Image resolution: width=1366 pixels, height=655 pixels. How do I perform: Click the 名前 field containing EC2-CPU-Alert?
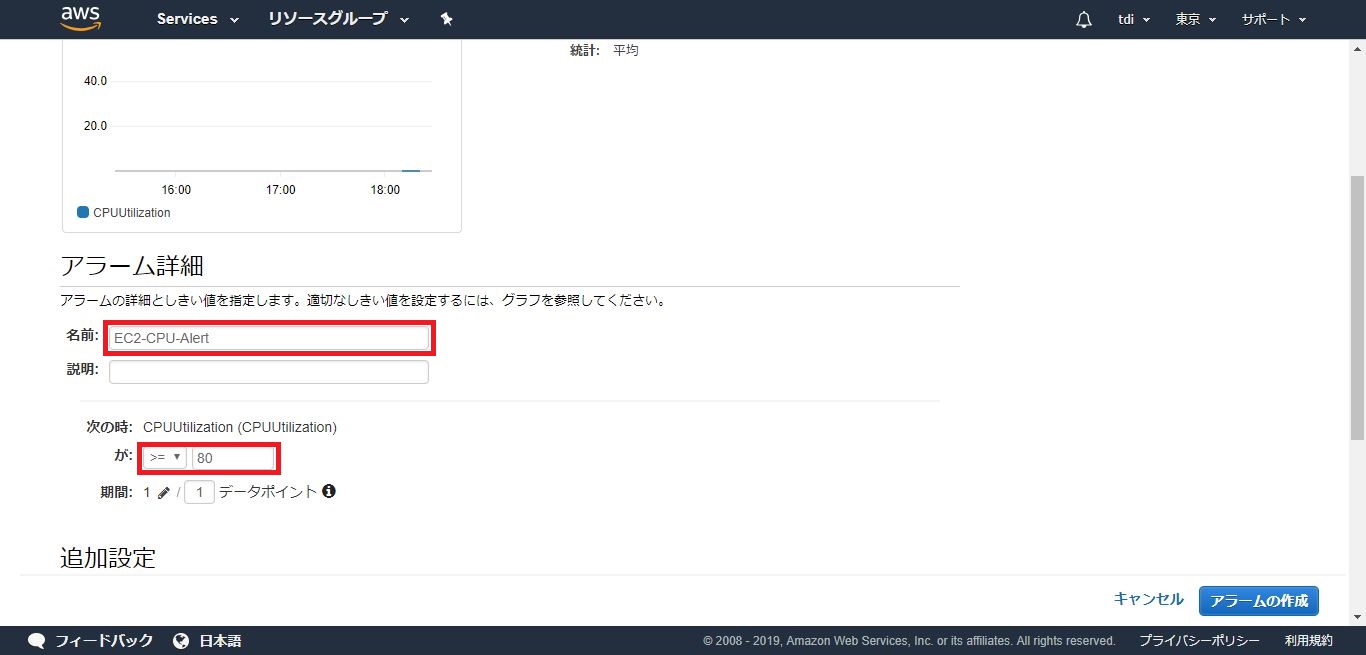tap(269, 338)
